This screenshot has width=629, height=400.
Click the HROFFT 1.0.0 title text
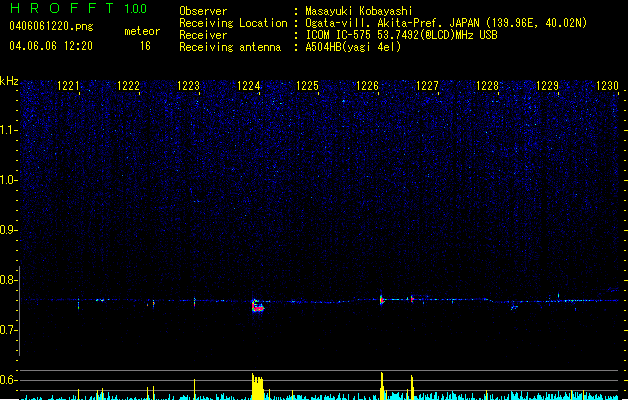79,8
